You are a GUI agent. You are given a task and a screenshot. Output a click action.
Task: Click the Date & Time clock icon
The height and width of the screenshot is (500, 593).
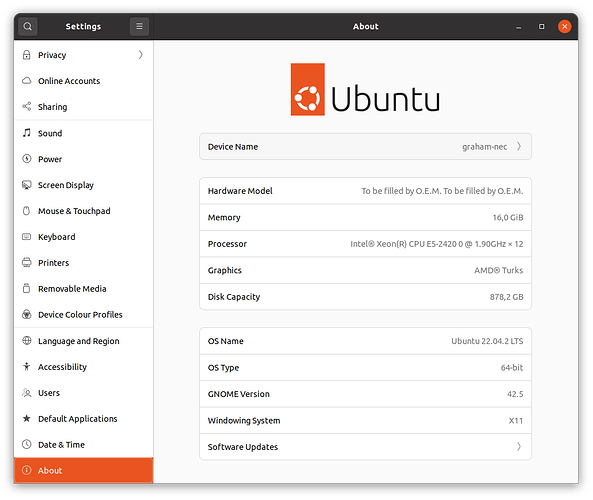point(26,444)
